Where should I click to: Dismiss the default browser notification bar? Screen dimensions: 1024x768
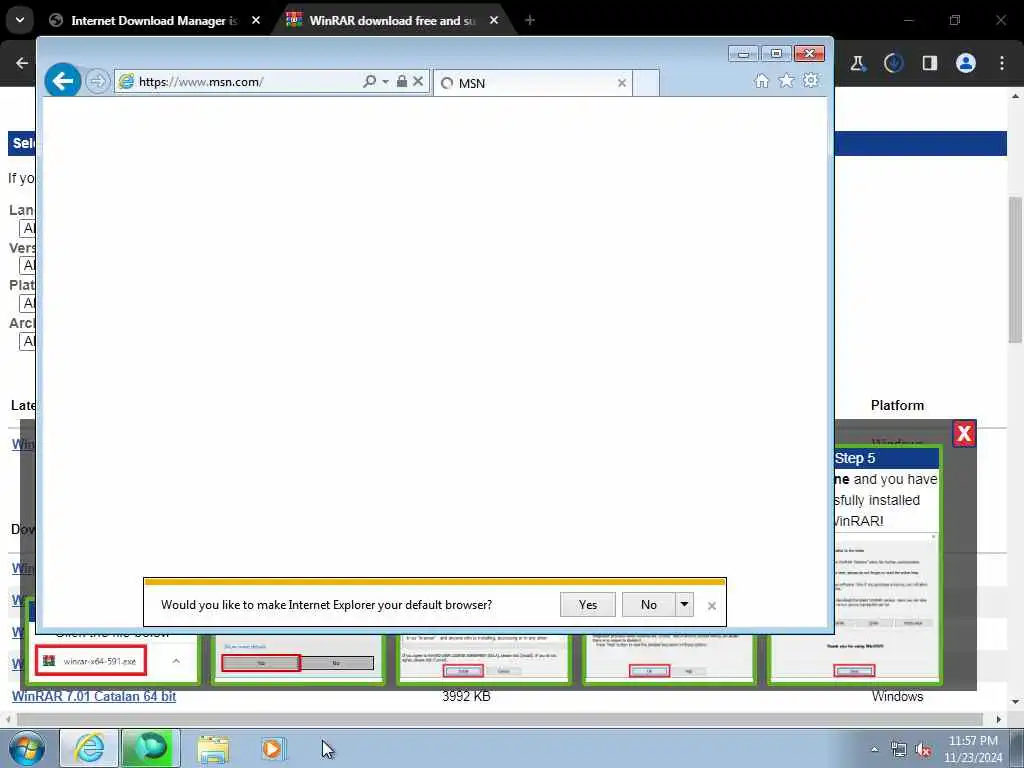(712, 606)
